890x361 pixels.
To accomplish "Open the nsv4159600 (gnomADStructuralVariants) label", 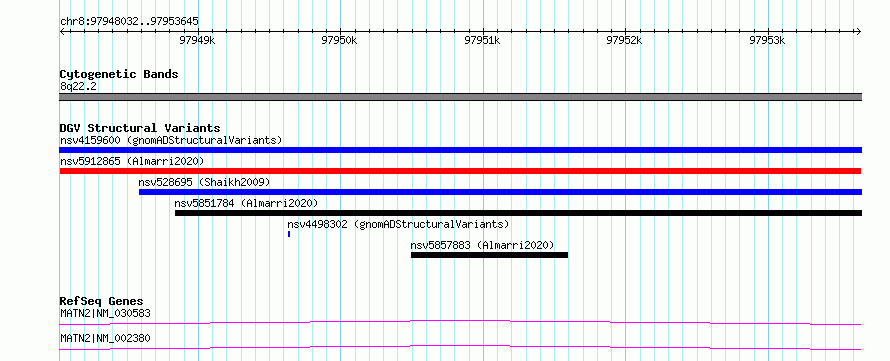I will (171, 140).
